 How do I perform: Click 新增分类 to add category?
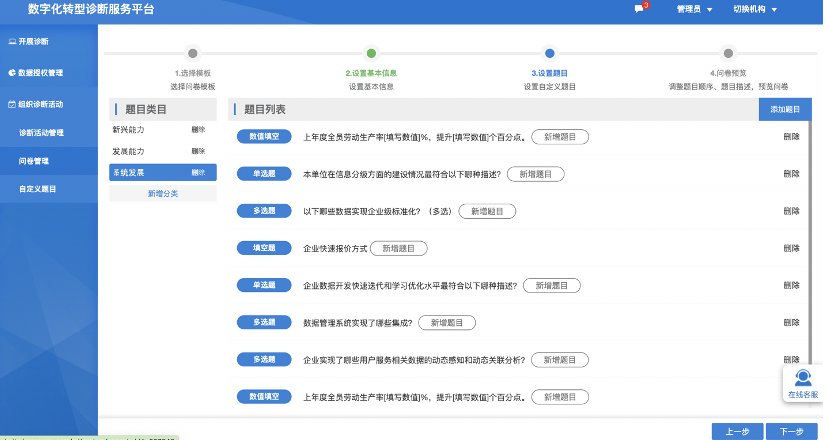pyautogui.click(x=163, y=193)
